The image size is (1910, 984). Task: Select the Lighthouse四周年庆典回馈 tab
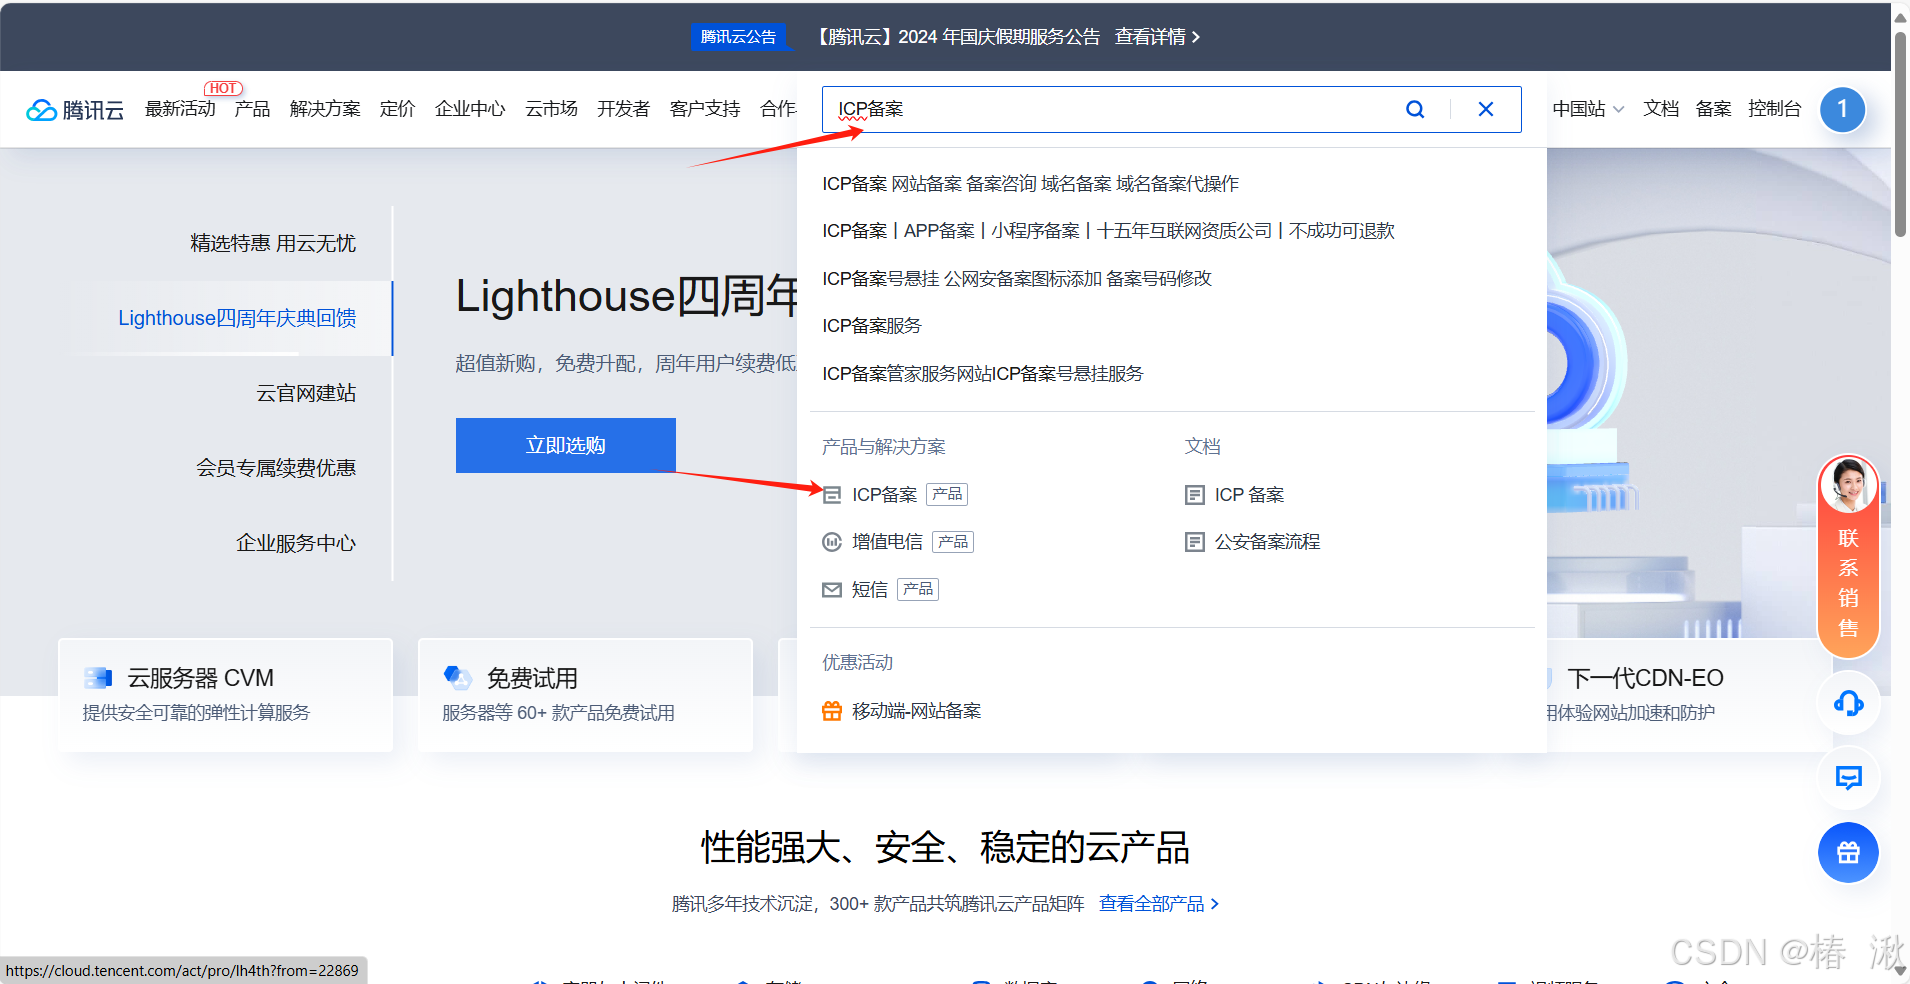pyautogui.click(x=237, y=318)
